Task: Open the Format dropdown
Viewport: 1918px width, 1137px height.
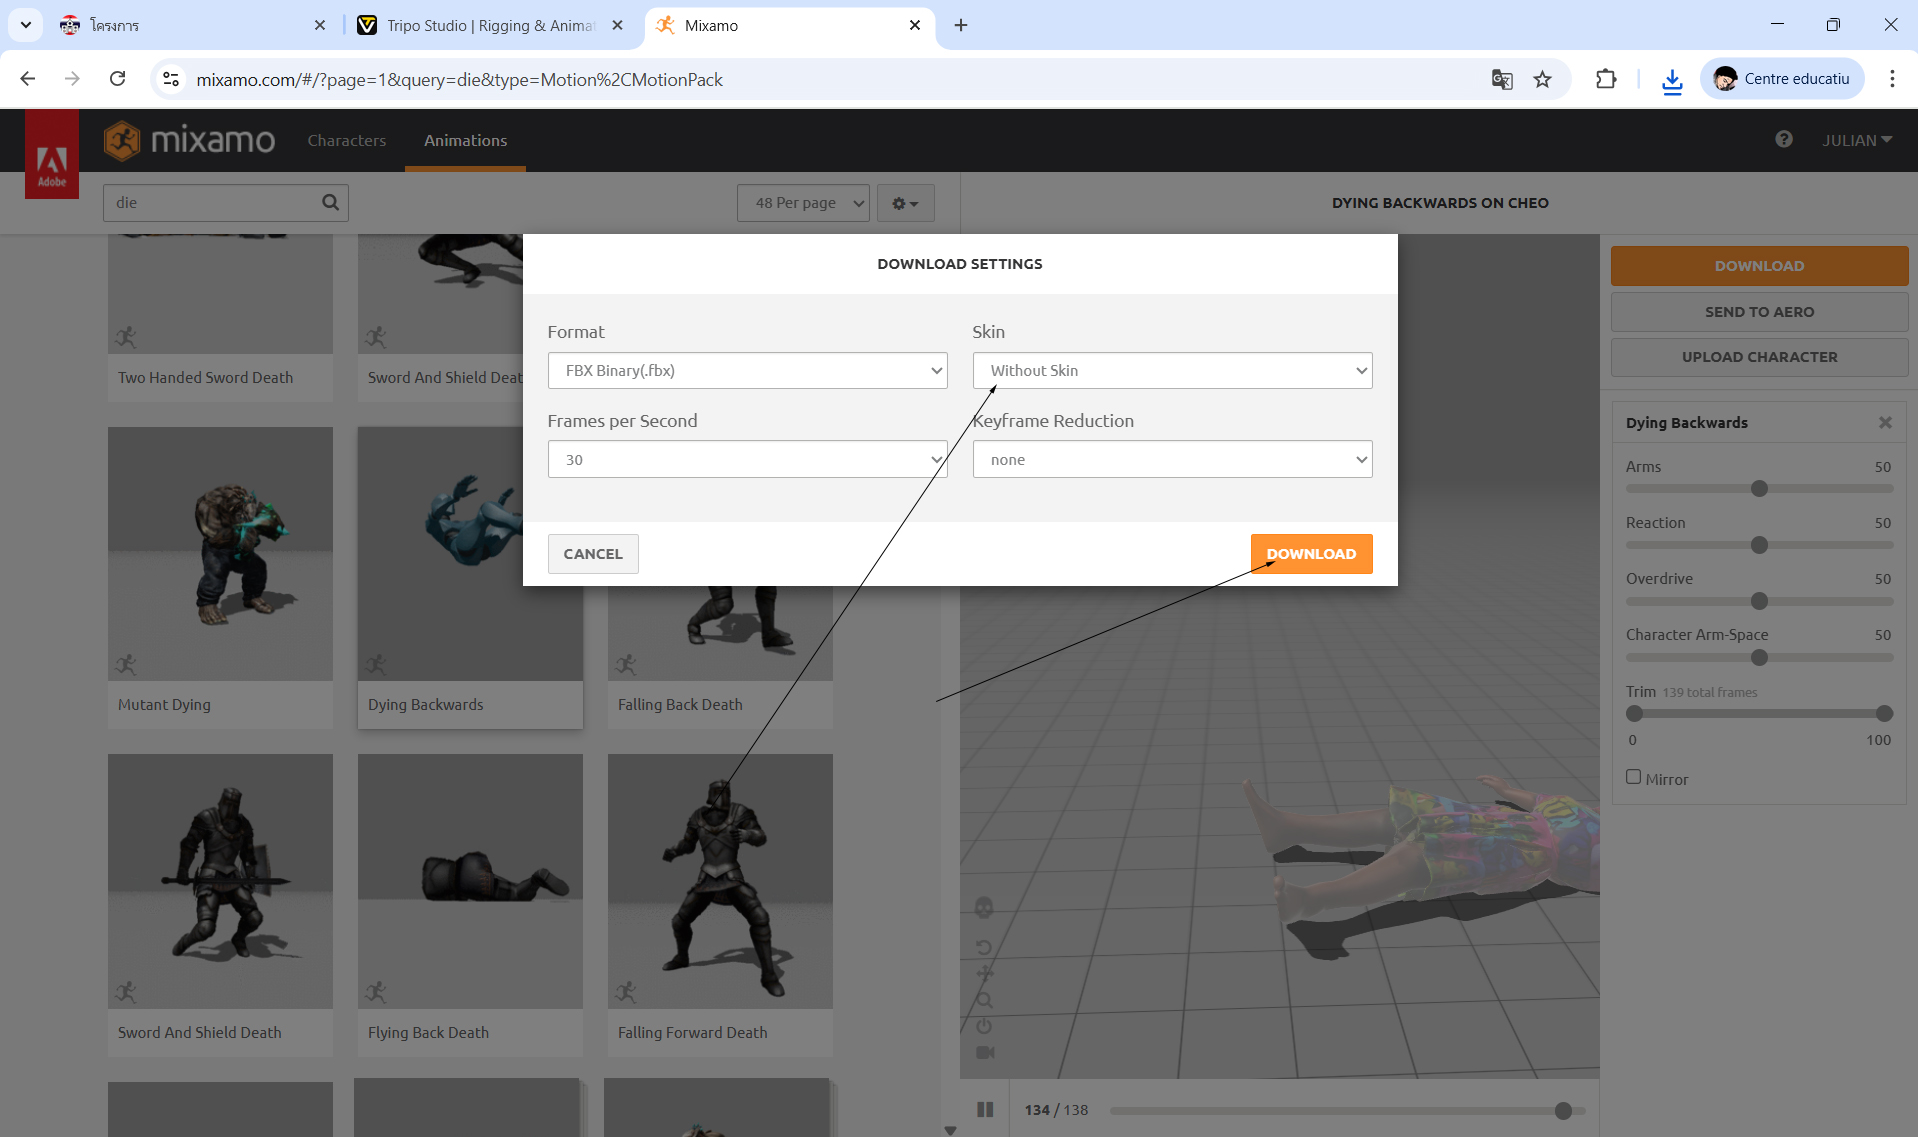Action: click(747, 371)
